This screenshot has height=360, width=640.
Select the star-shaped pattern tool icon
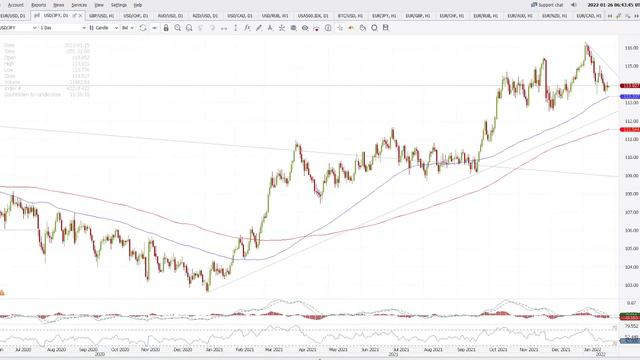tap(282, 28)
